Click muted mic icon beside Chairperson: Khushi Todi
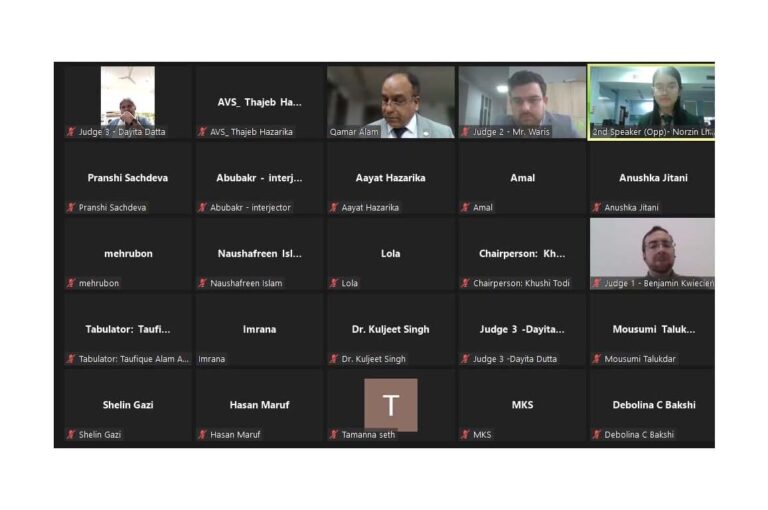Image resolution: width=768 pixels, height=510 pixels. click(465, 283)
